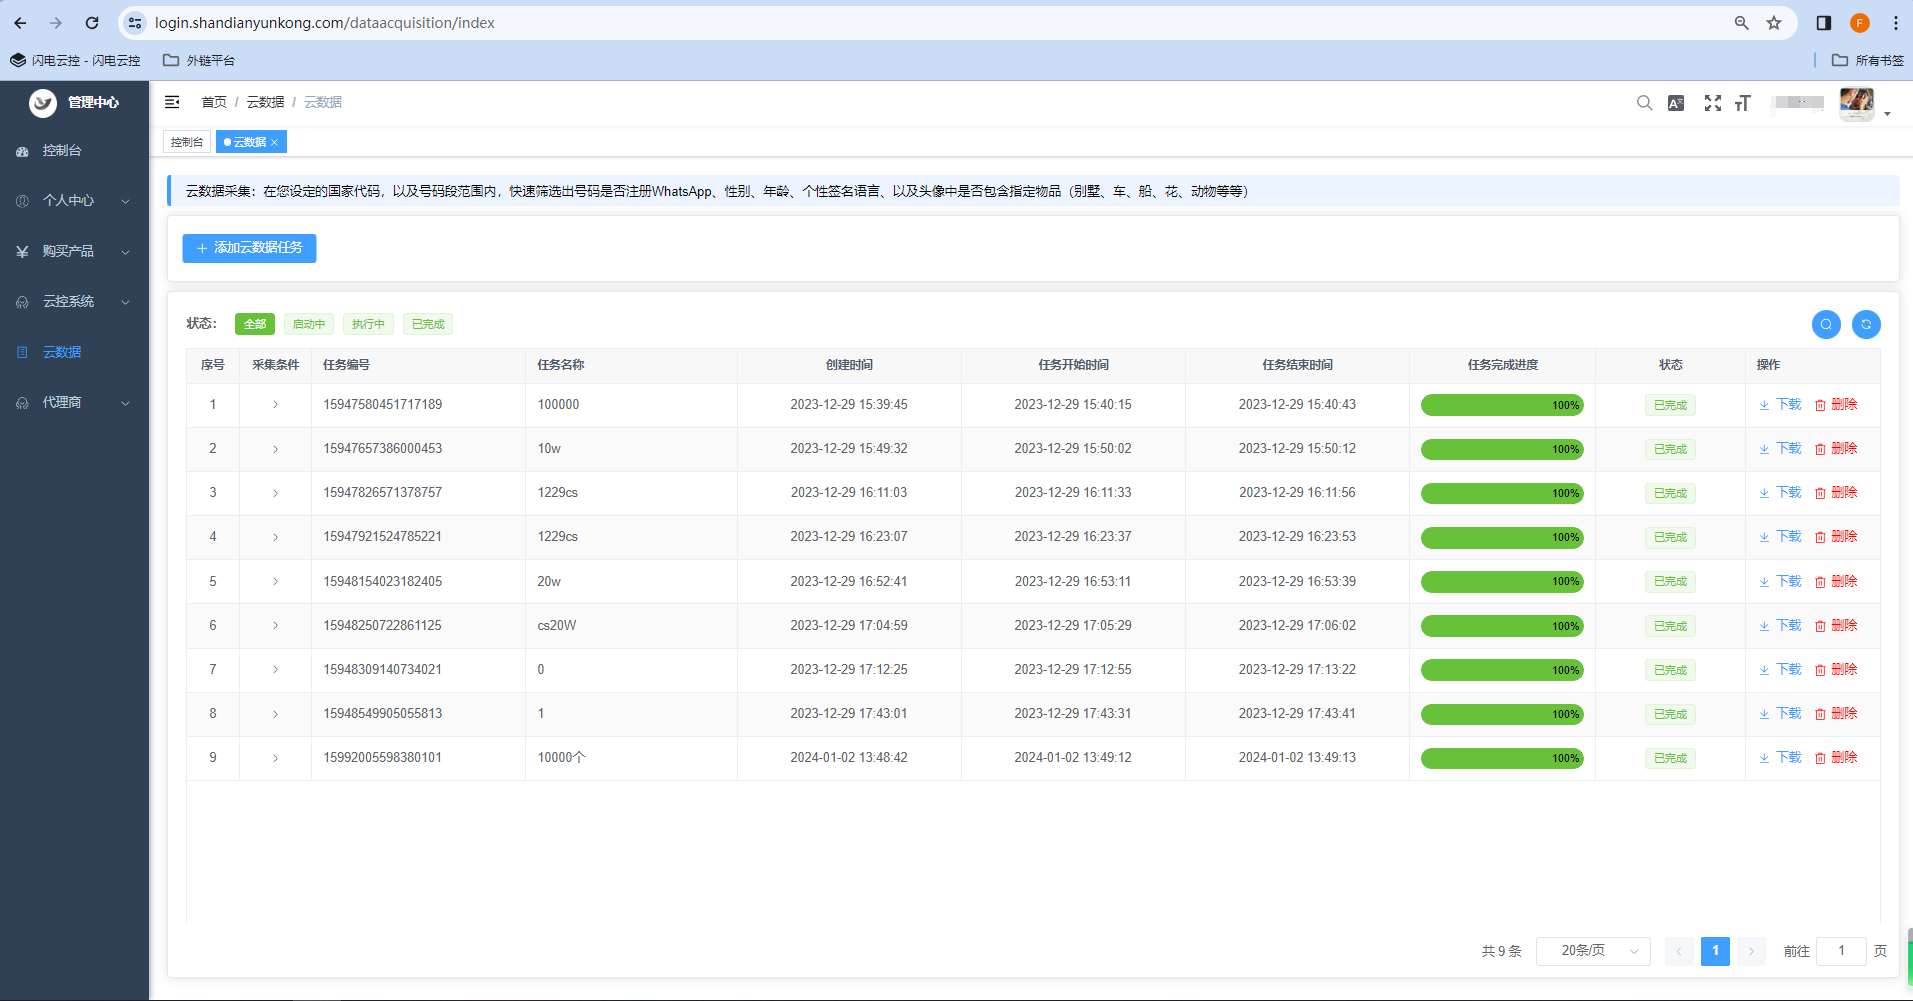Screen dimensions: 1913x1001
Task: Filter tasks by 已完成 status
Action: [428, 324]
